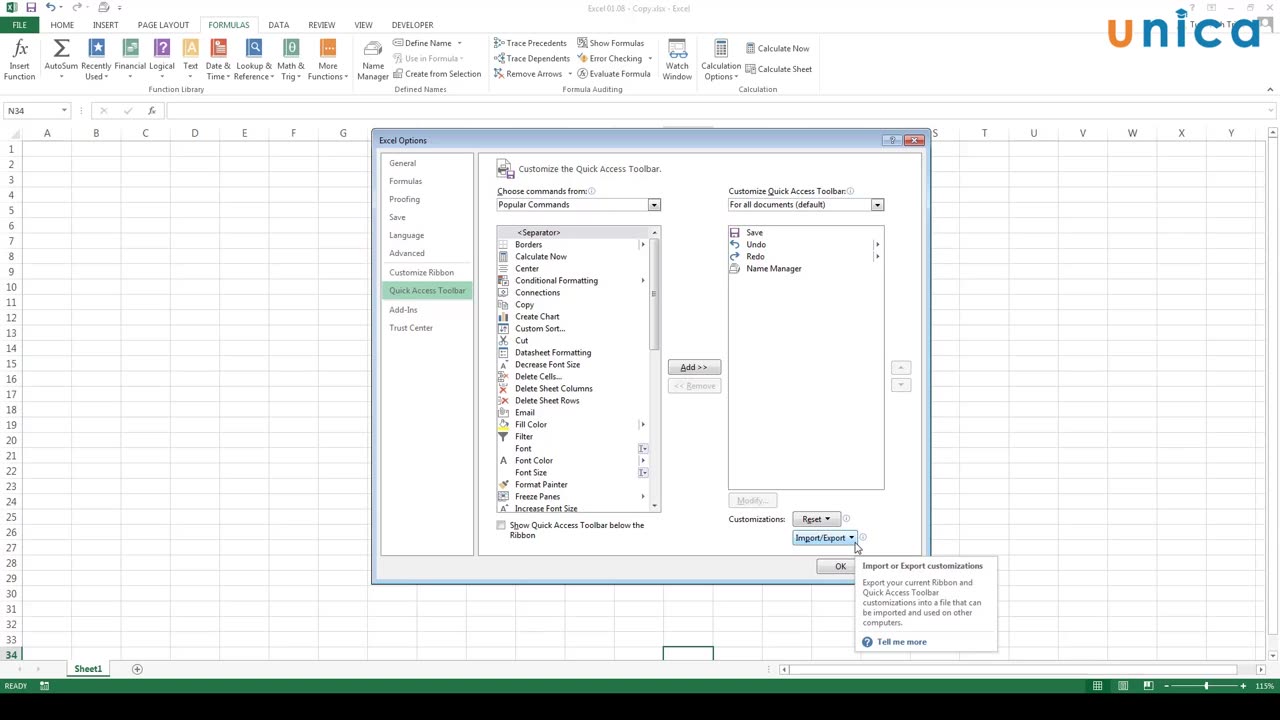
Task: Switch to the HOME tab
Action: pyautogui.click(x=62, y=25)
